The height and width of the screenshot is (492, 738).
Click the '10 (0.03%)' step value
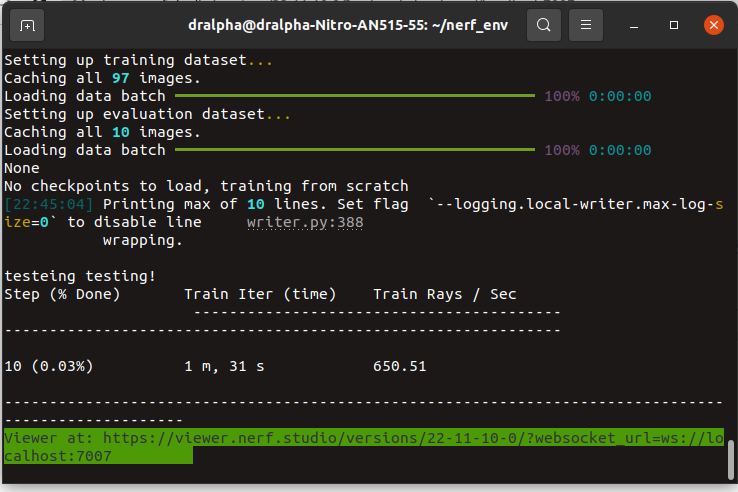pyautogui.click(x=48, y=366)
